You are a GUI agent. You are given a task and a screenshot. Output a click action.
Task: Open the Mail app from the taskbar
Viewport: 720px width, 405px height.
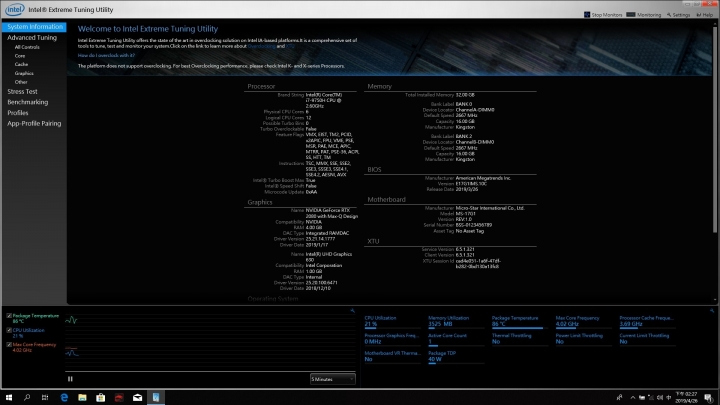(137, 398)
